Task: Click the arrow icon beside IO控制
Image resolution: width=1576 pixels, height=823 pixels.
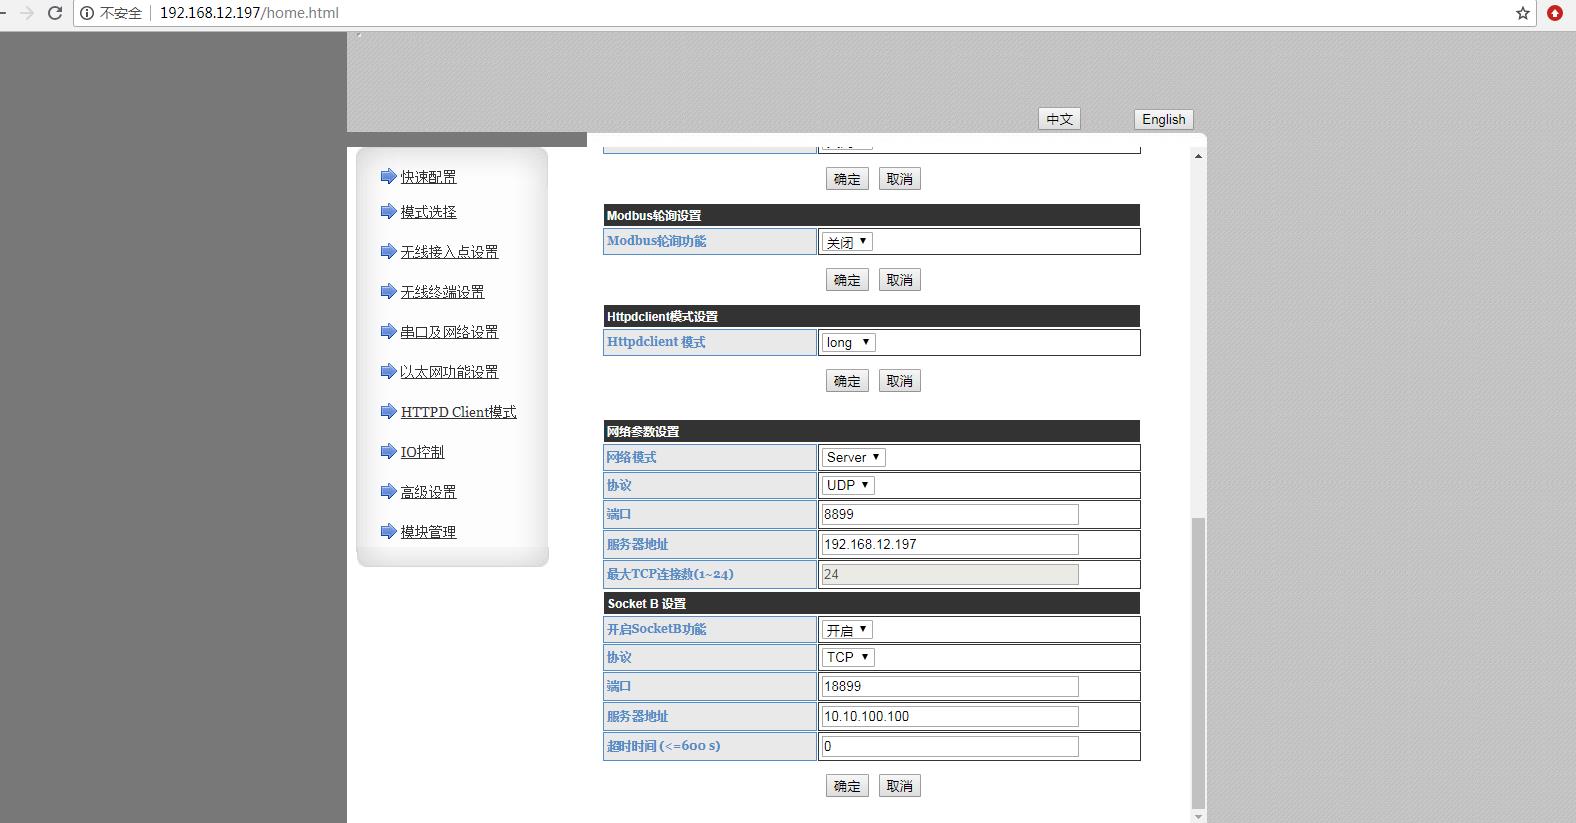Action: click(388, 451)
